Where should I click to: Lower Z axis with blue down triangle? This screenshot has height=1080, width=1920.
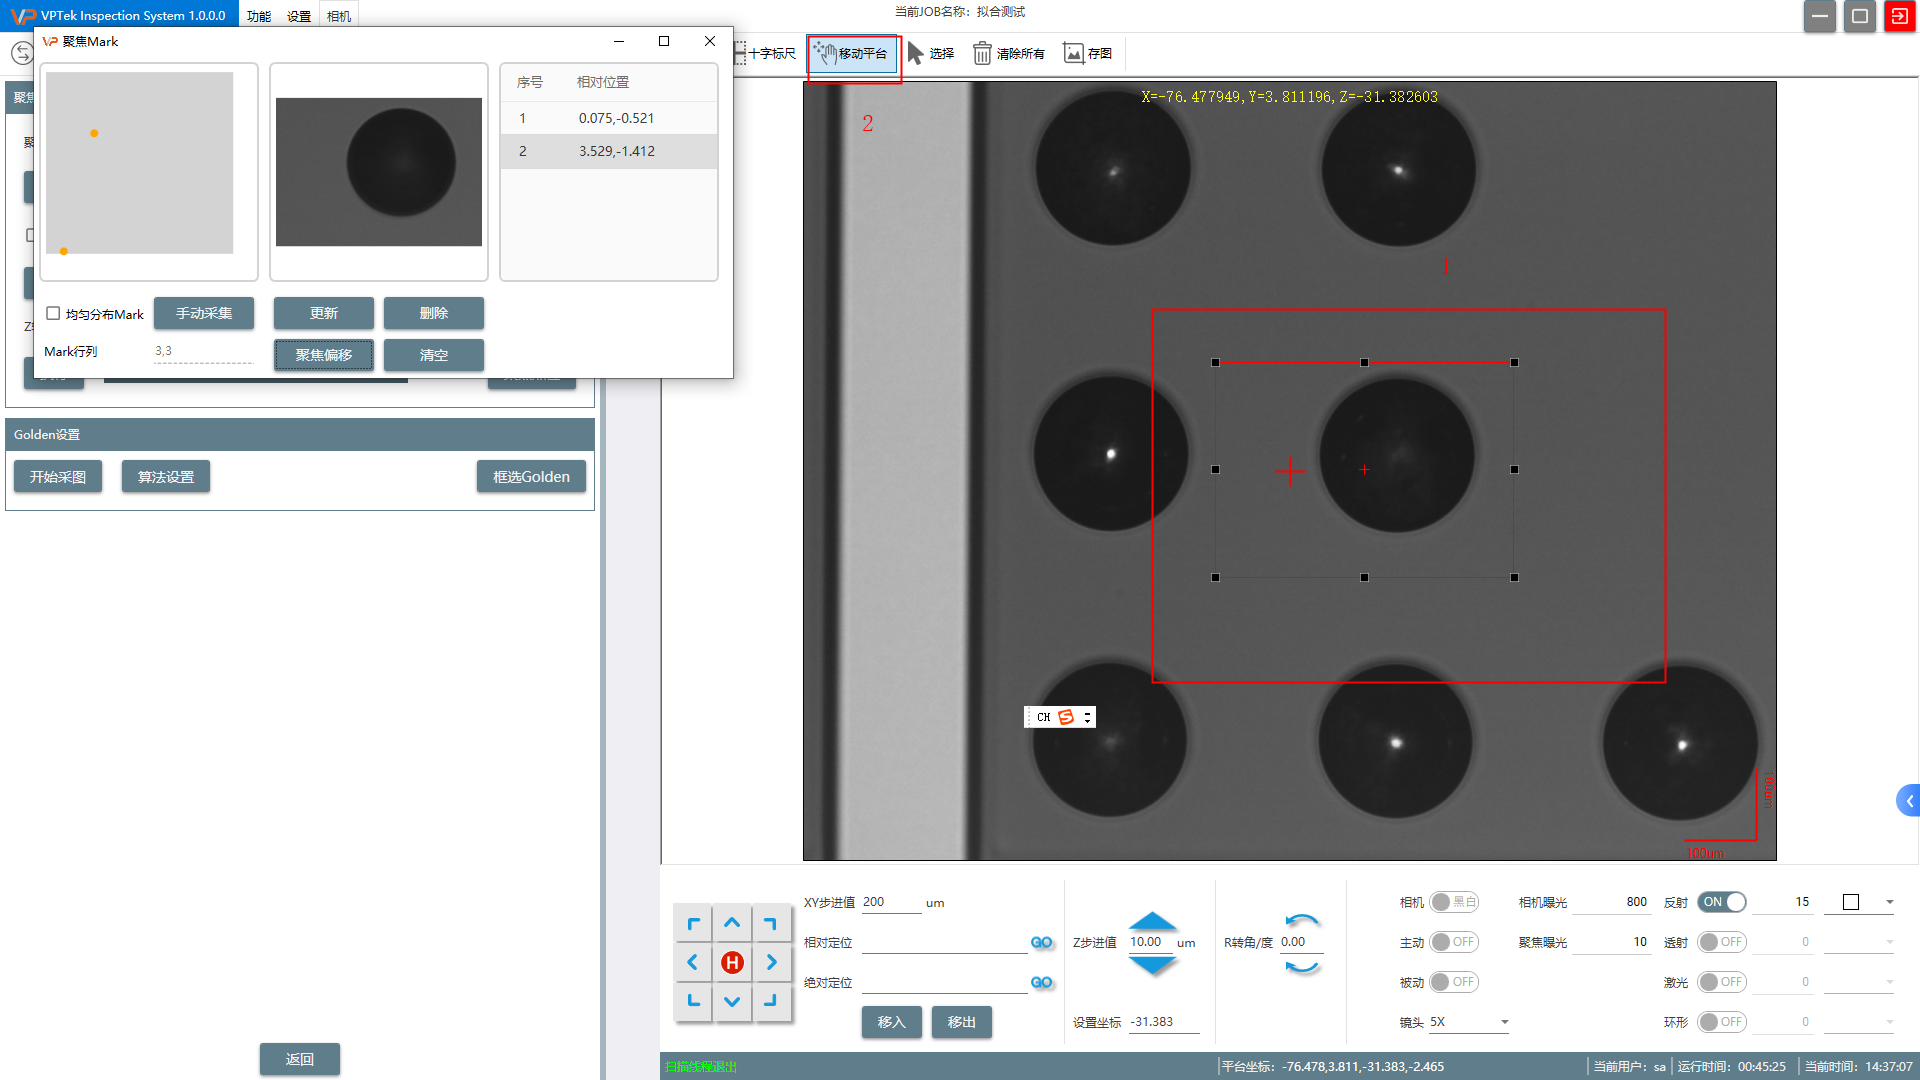tap(1152, 965)
